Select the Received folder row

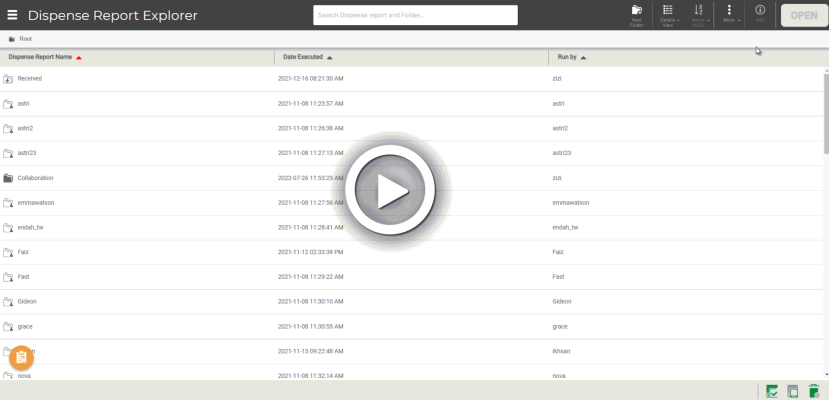click(30, 78)
